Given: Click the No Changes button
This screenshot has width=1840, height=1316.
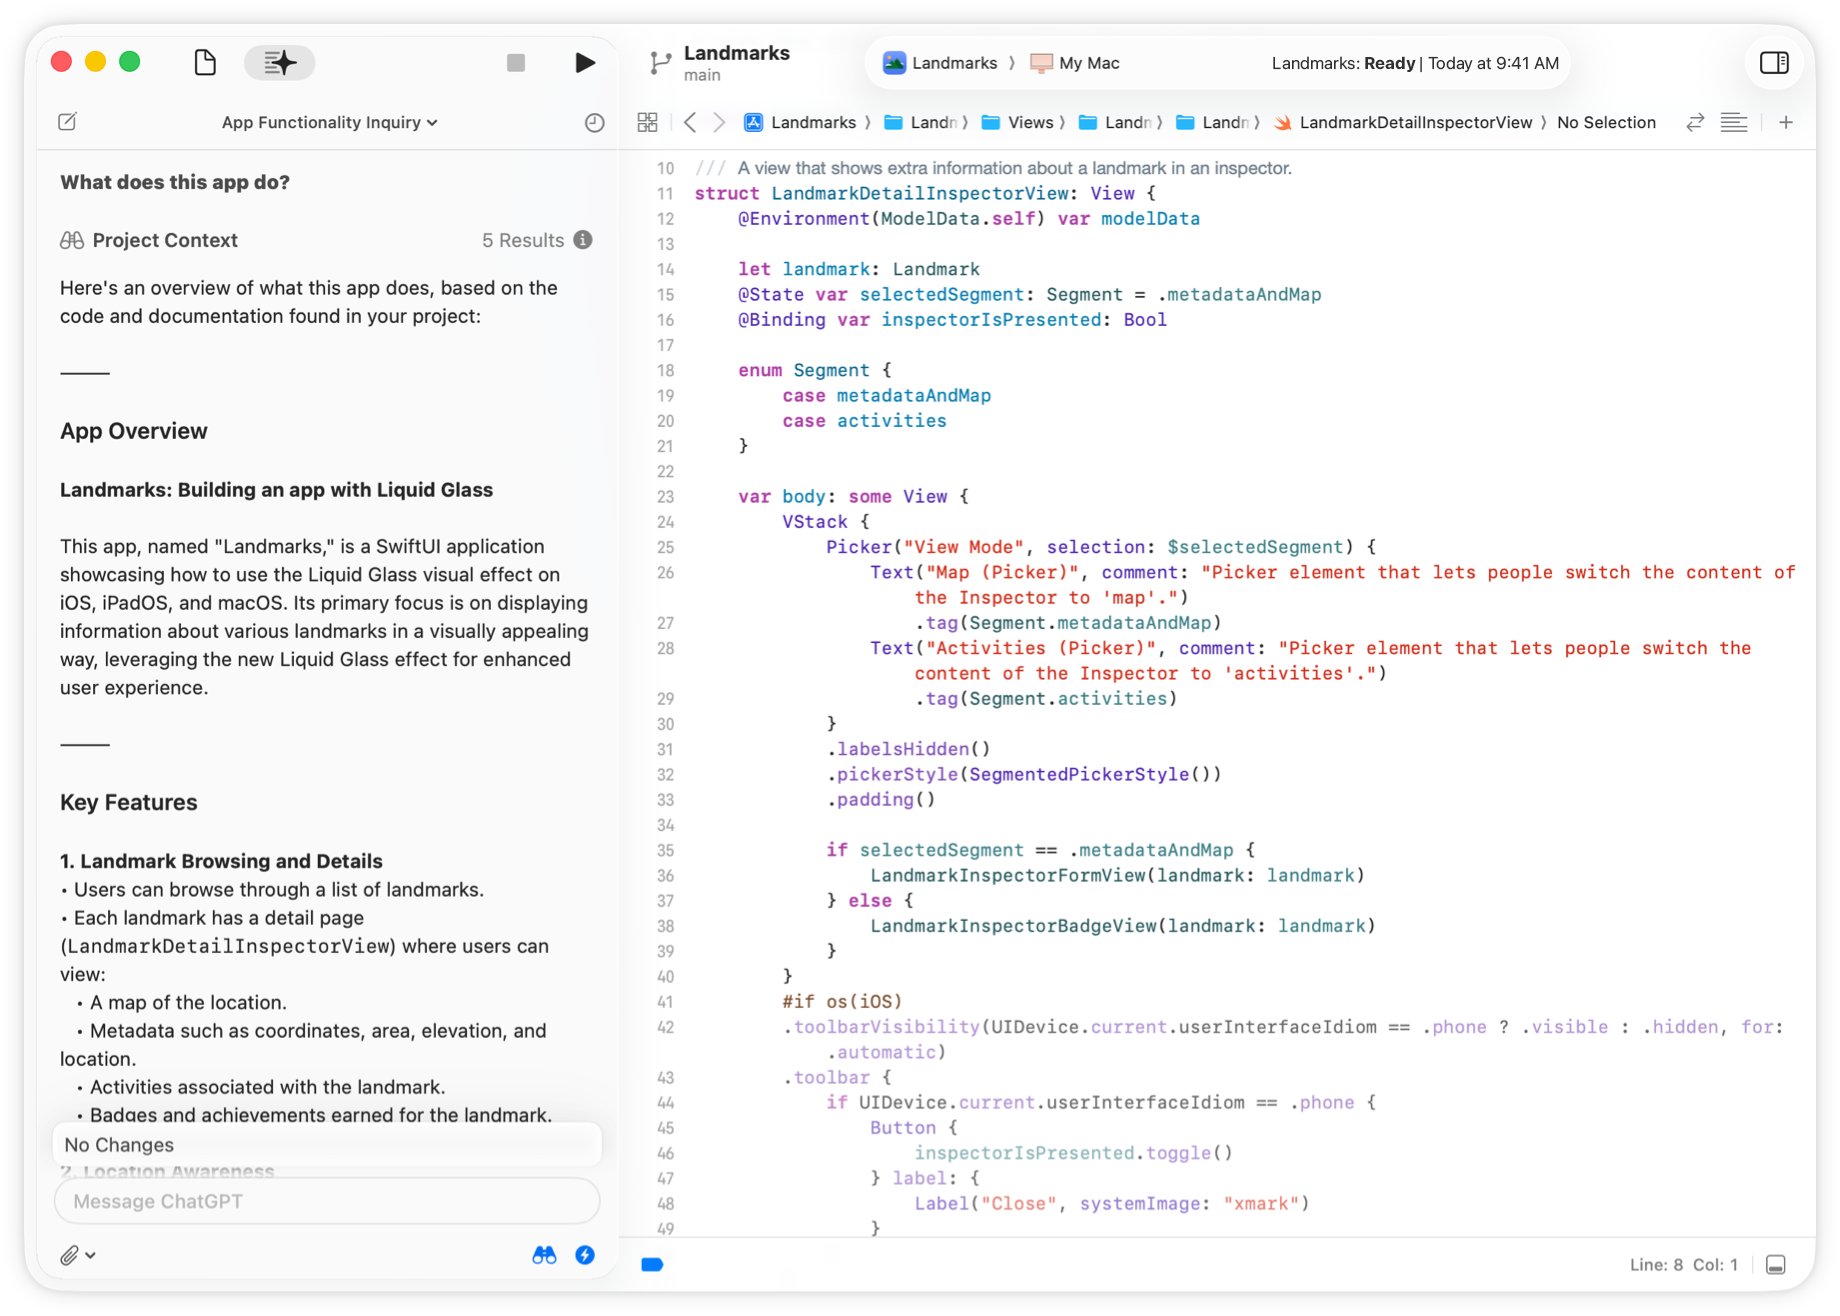Looking at the screenshot, I should (326, 1144).
